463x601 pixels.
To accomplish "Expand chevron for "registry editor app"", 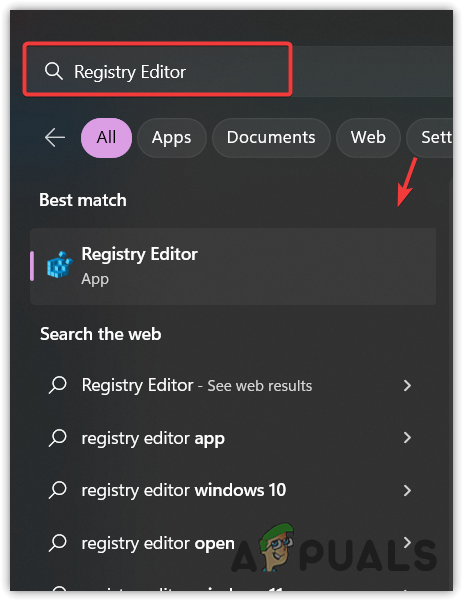I will (407, 438).
